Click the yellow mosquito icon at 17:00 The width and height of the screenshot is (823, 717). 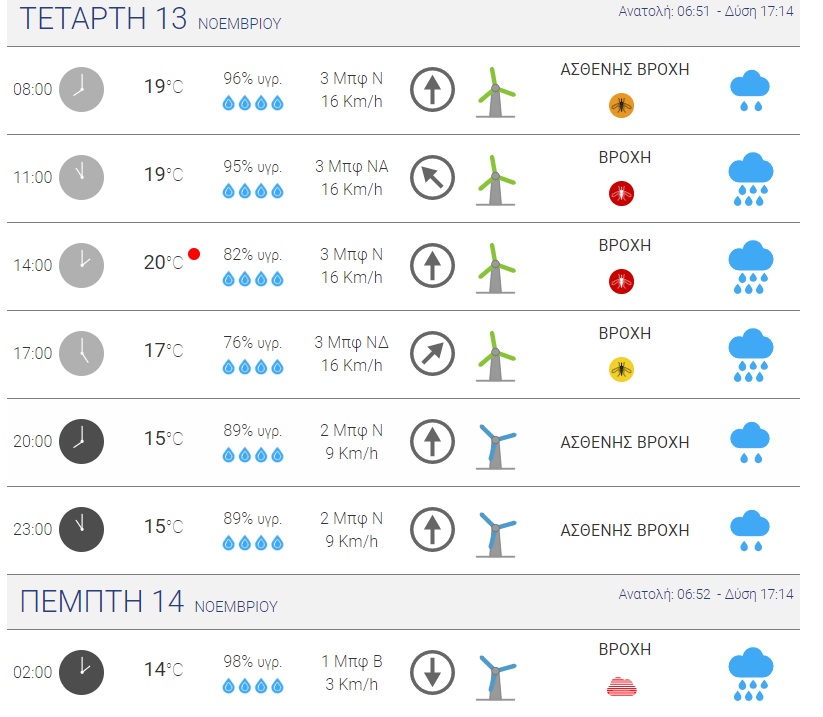[621, 369]
